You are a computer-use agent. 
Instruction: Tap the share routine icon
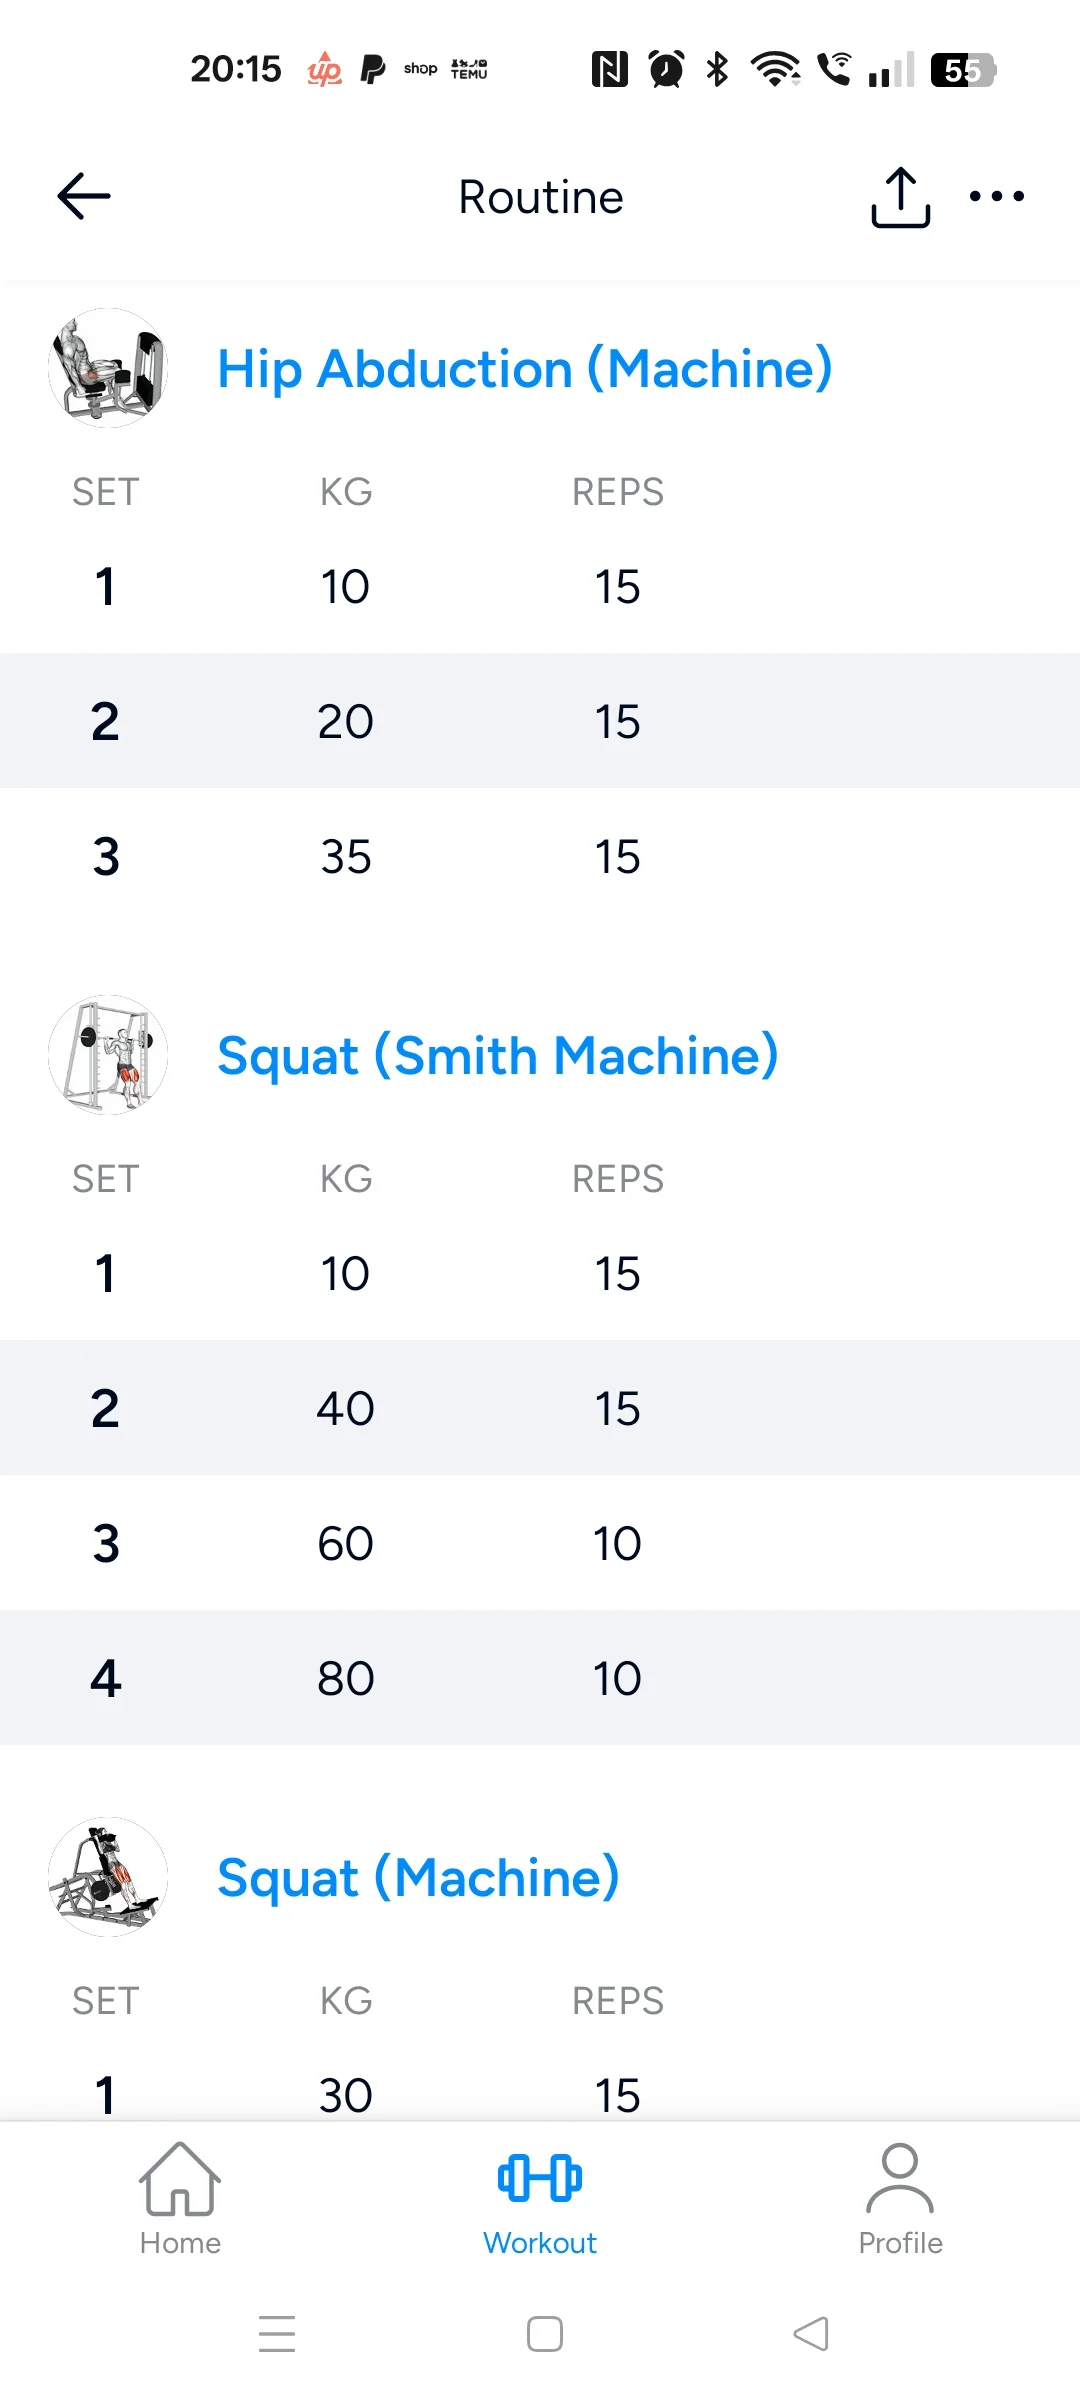[900, 197]
